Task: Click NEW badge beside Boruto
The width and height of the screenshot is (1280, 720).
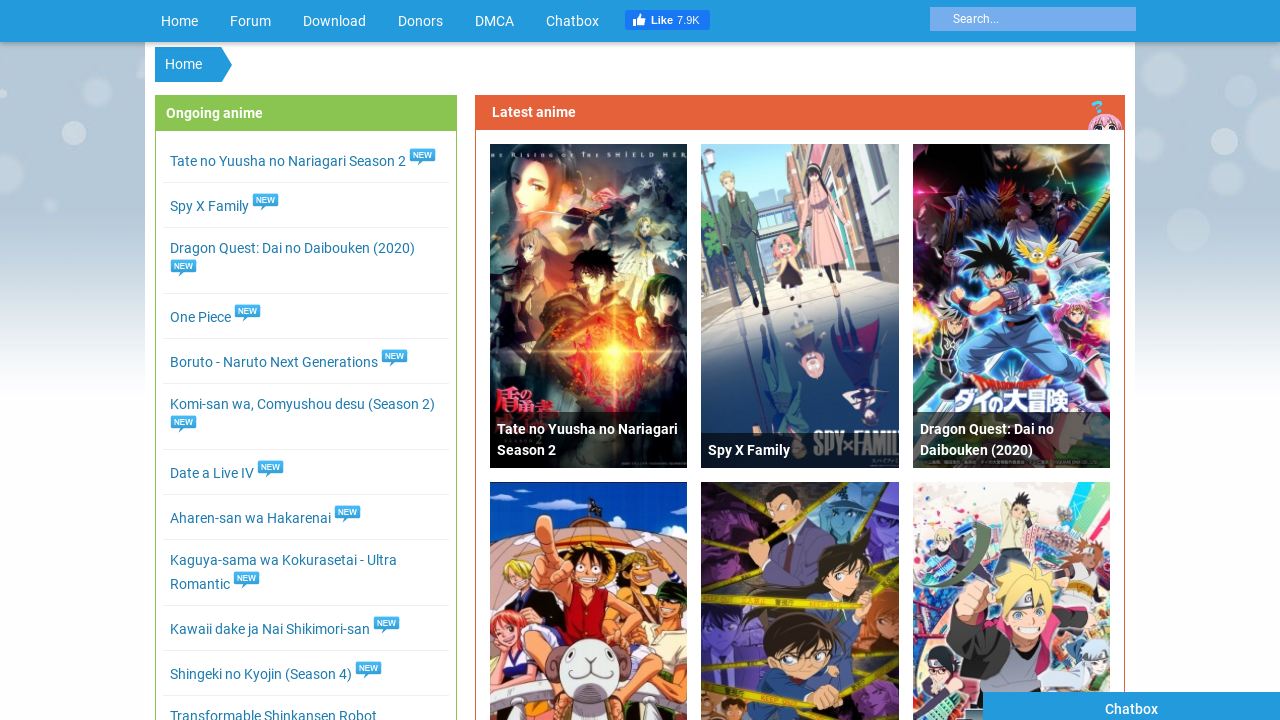Action: (394, 358)
